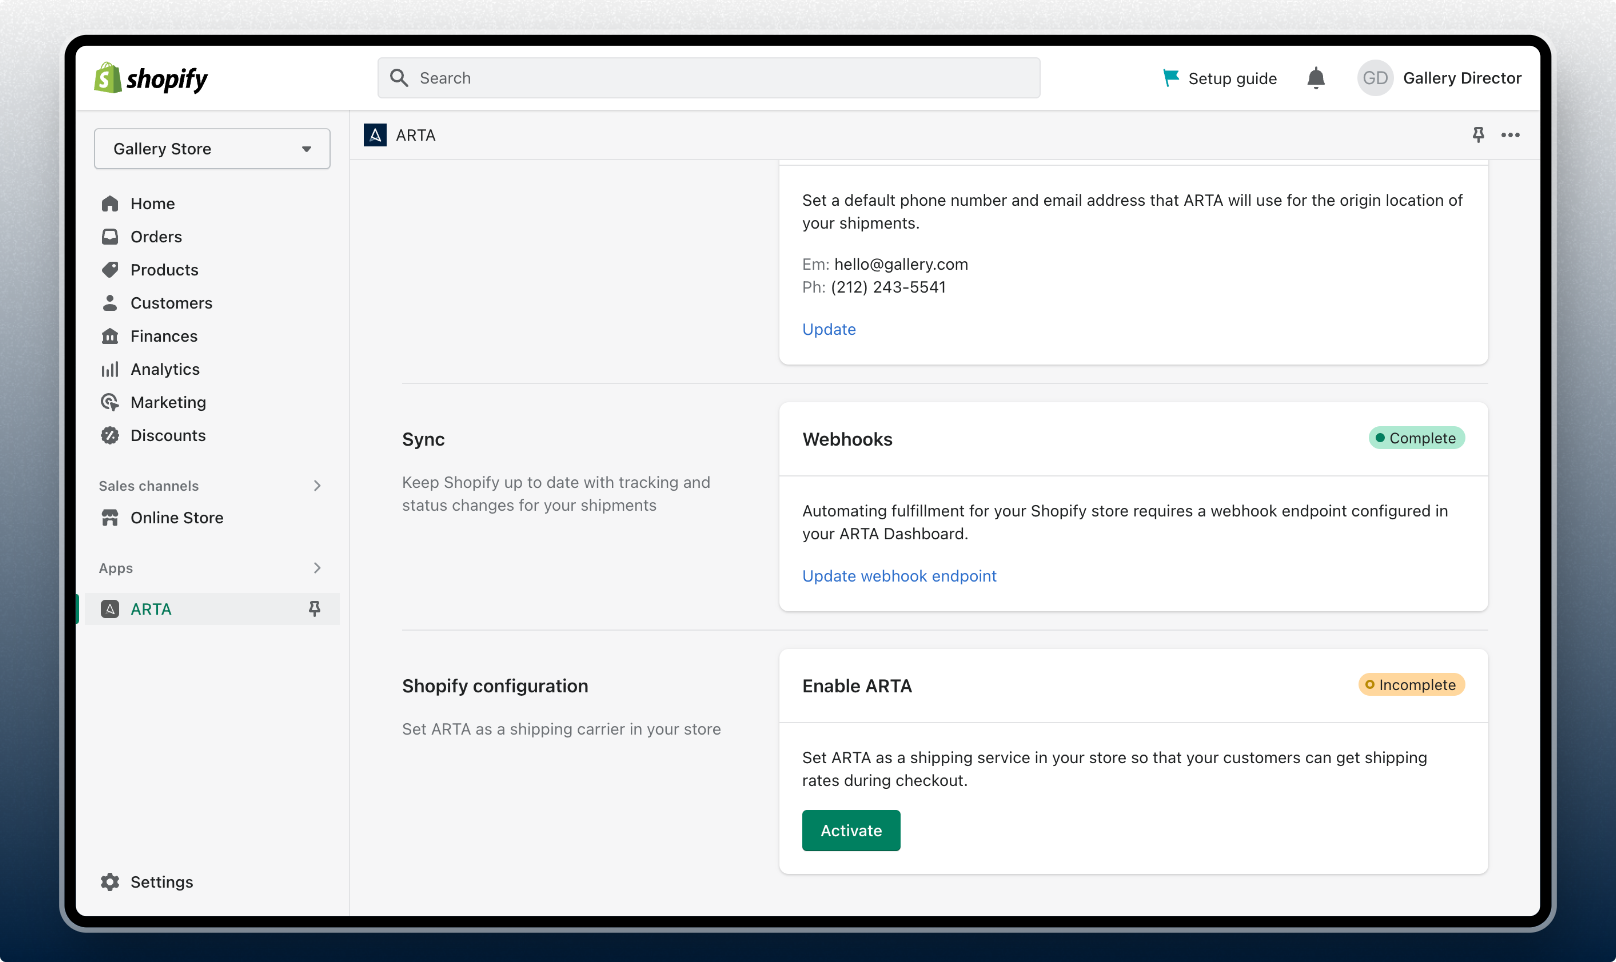The image size is (1616, 962).
Task: Click the Analytics bar-chart icon
Action: tap(110, 369)
